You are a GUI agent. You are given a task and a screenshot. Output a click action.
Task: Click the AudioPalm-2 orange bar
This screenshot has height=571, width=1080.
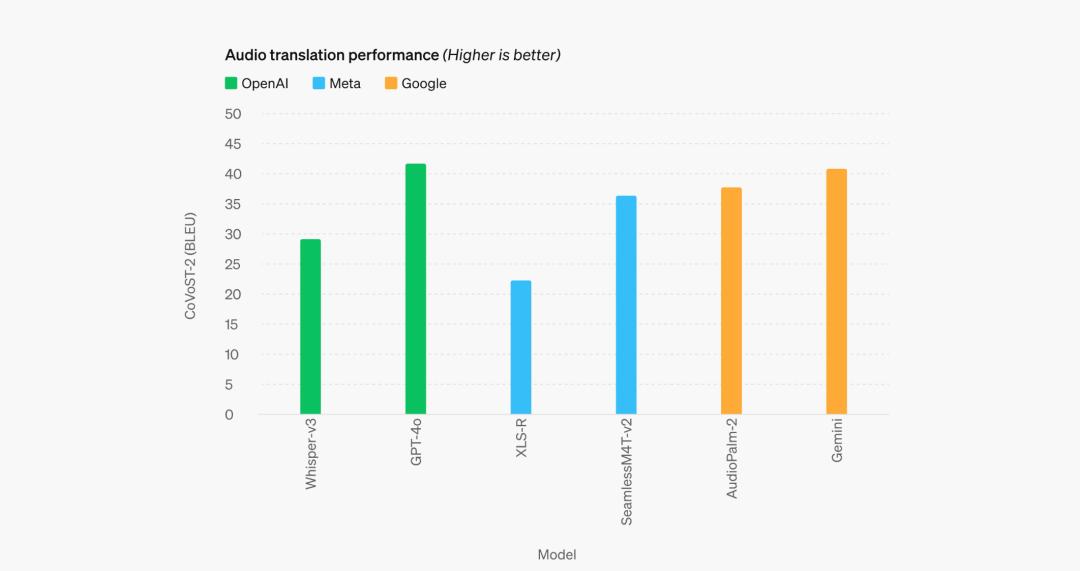pos(731,300)
